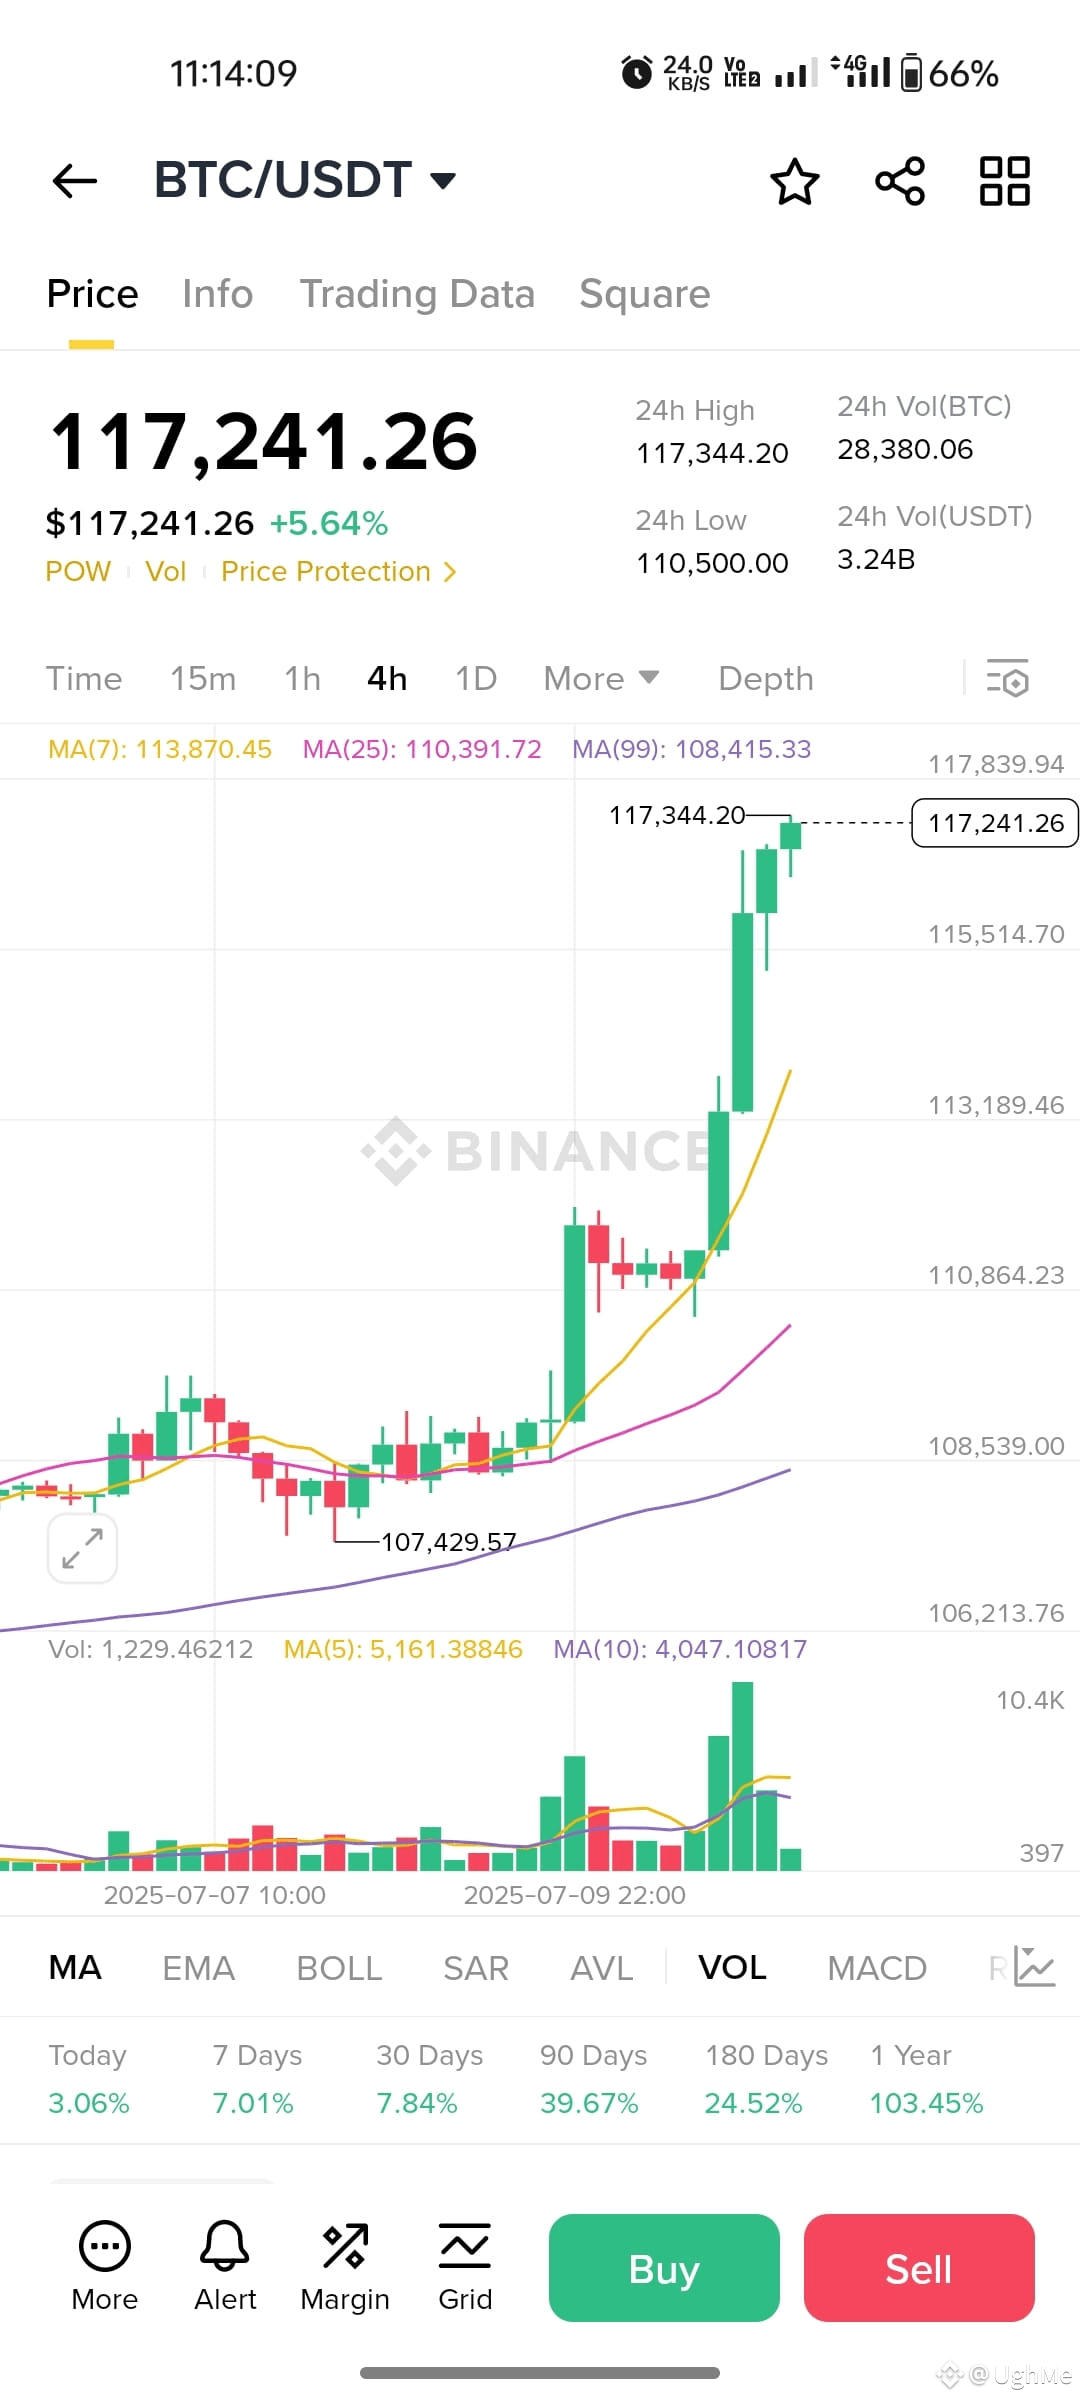Select the 1h chart interval
Screen dimensions: 1080x2400
click(x=303, y=678)
